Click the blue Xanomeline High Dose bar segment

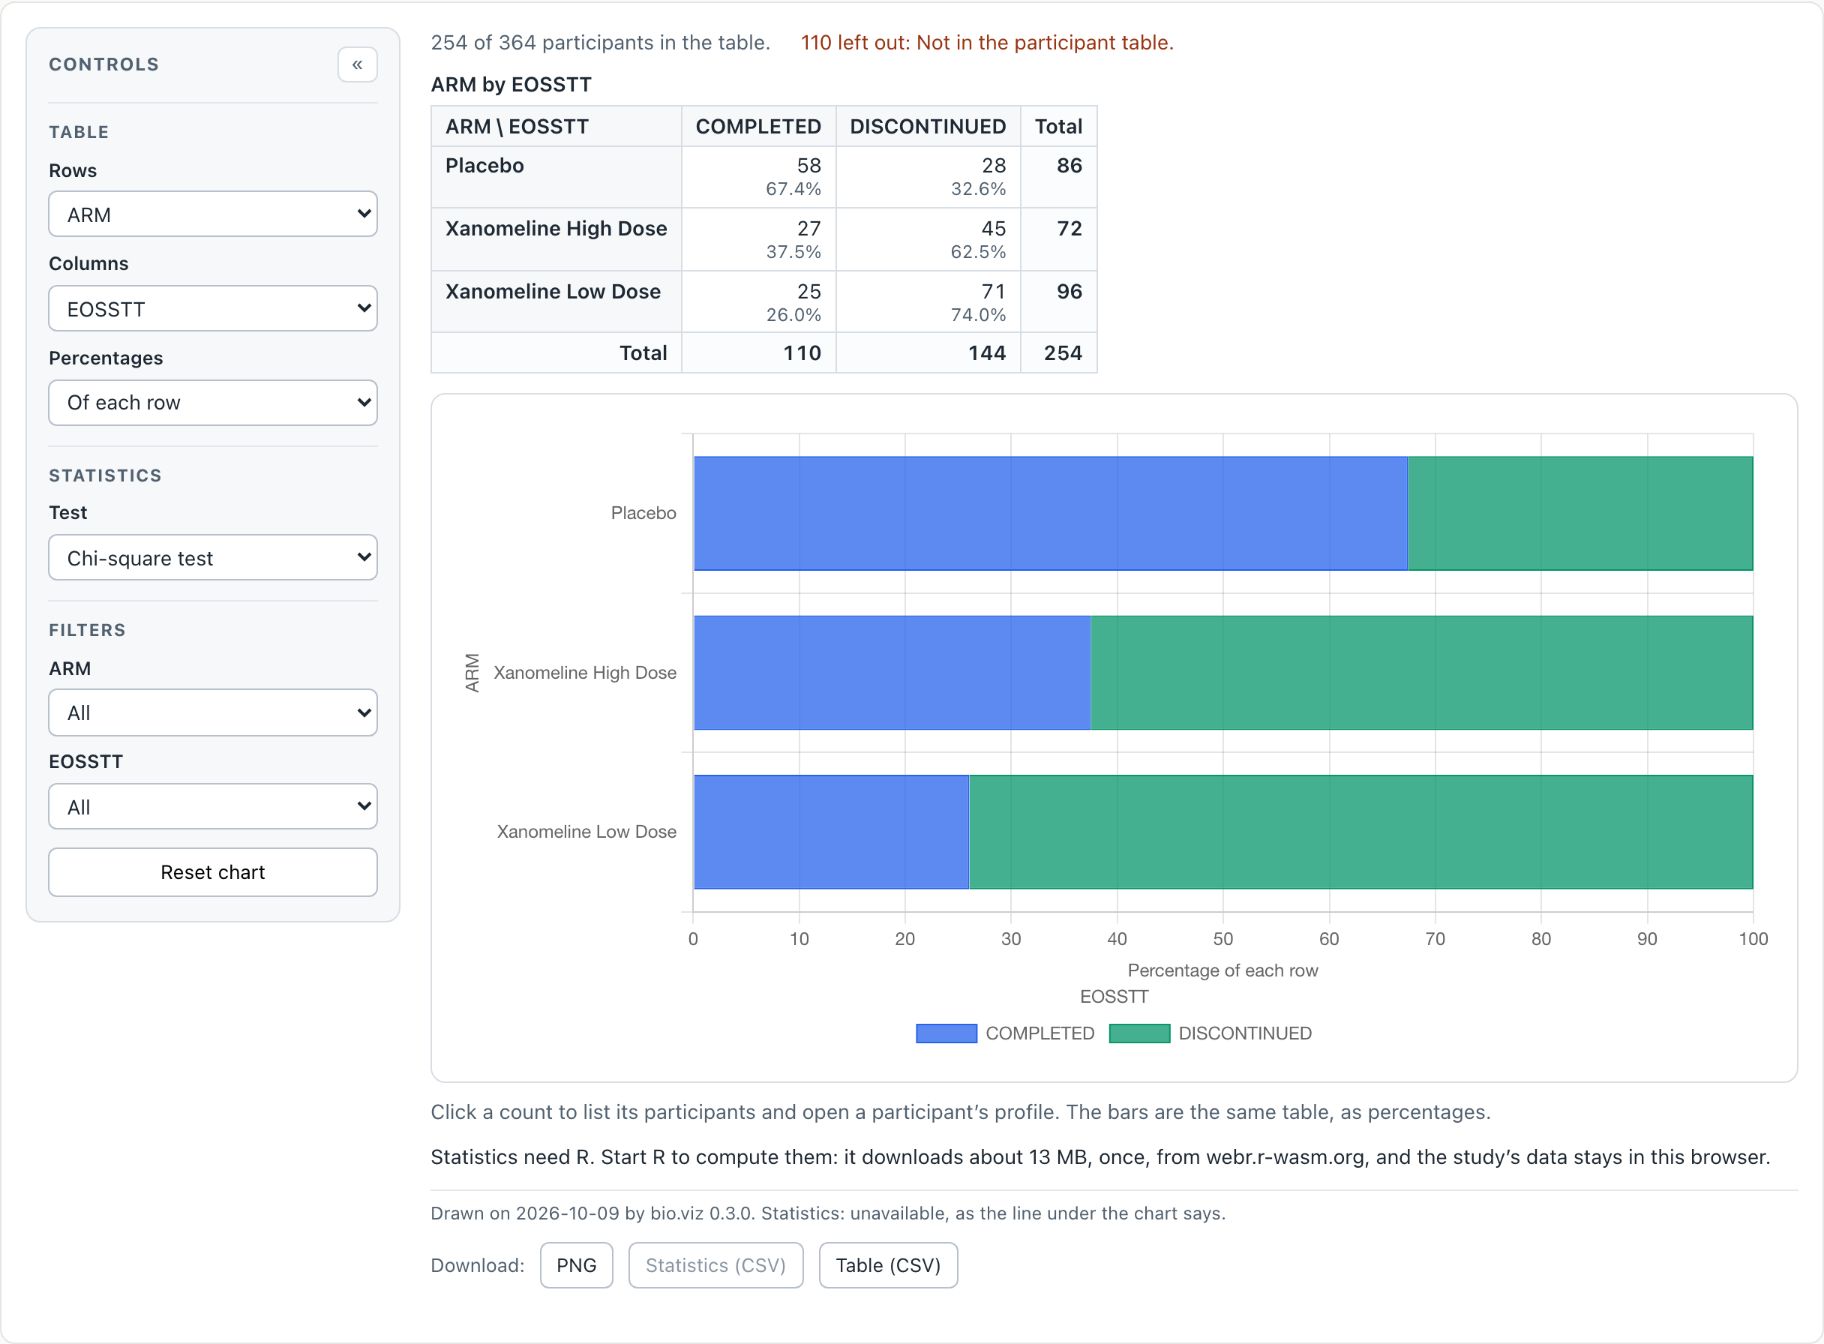click(892, 673)
